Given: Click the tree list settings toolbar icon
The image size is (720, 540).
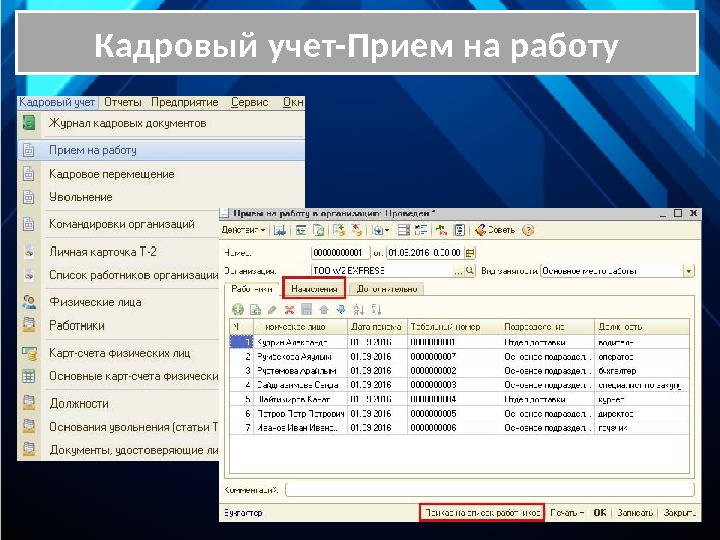Looking at the screenshot, I should click(x=421, y=230).
